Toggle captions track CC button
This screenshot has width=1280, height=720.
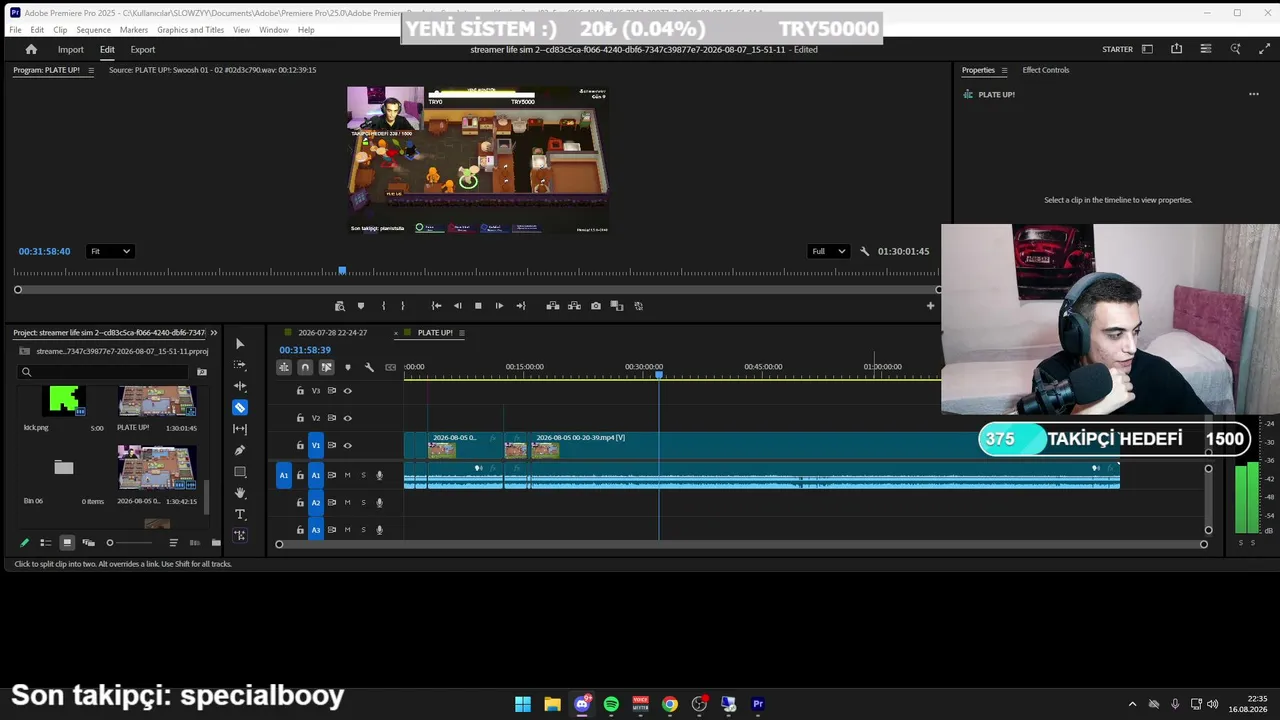[391, 367]
